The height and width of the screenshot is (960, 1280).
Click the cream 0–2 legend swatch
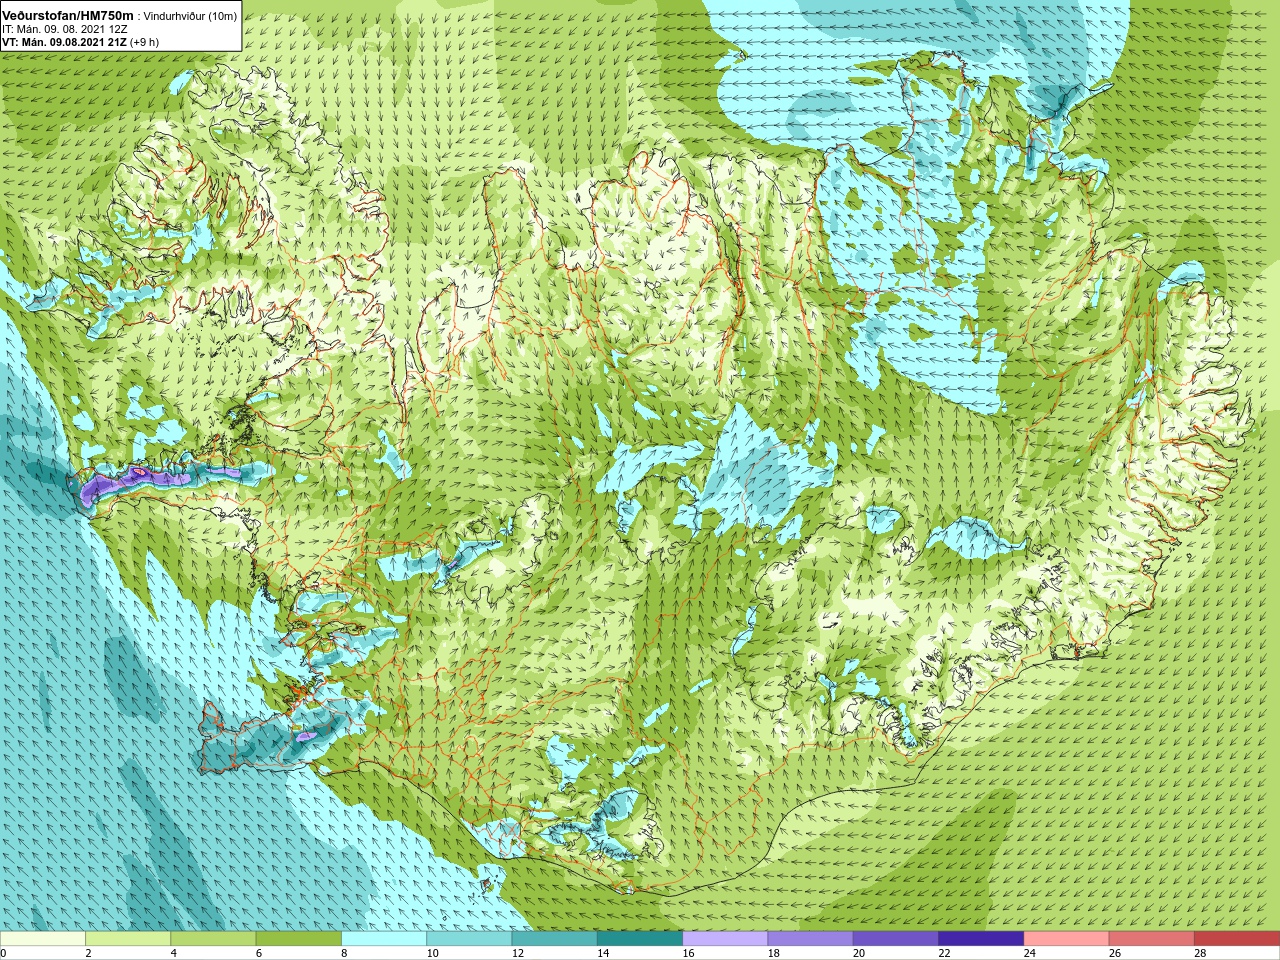(42, 939)
